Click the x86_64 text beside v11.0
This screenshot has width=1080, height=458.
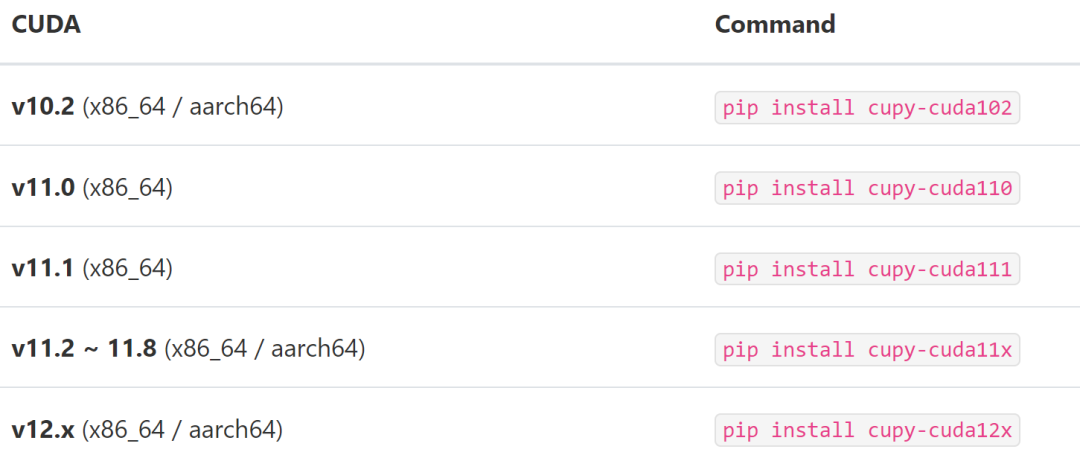click(127, 187)
